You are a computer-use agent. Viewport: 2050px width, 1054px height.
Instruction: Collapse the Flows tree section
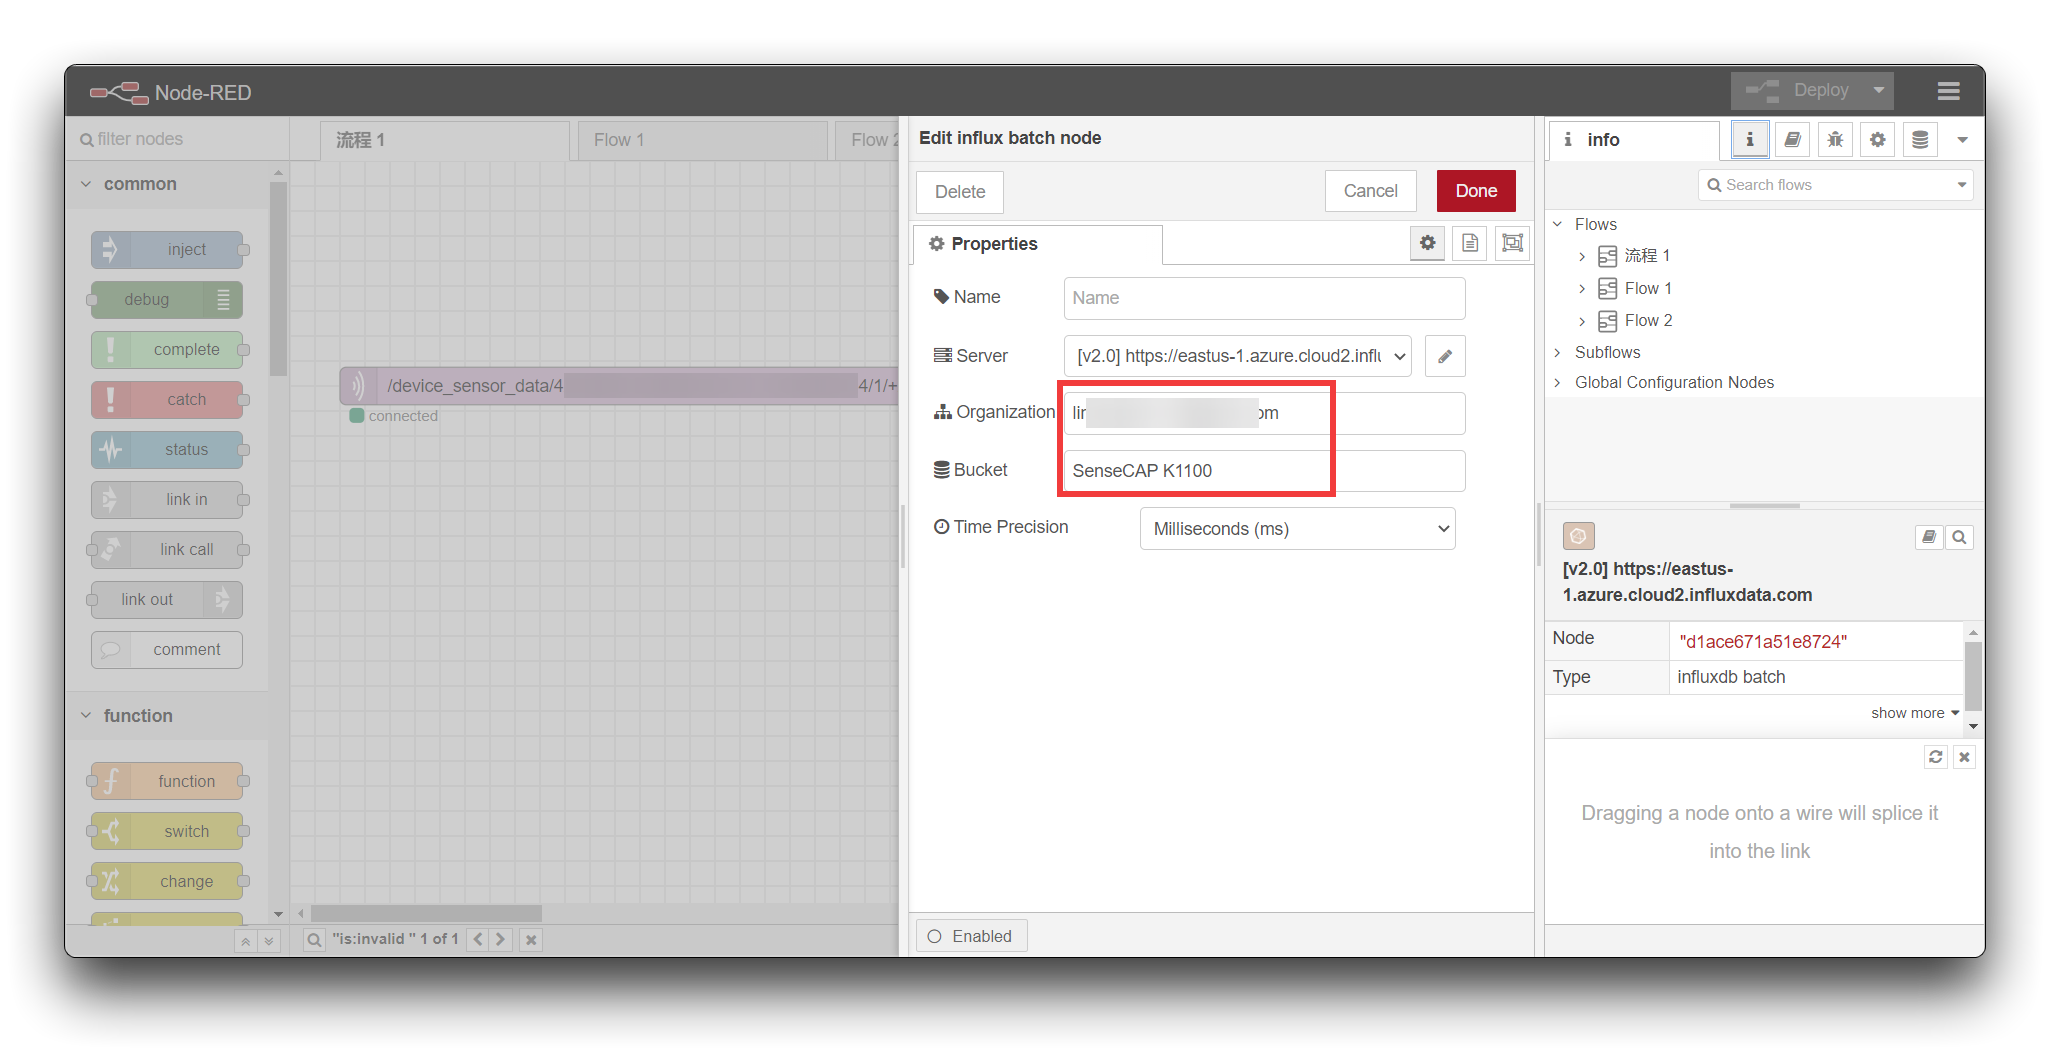(1558, 224)
